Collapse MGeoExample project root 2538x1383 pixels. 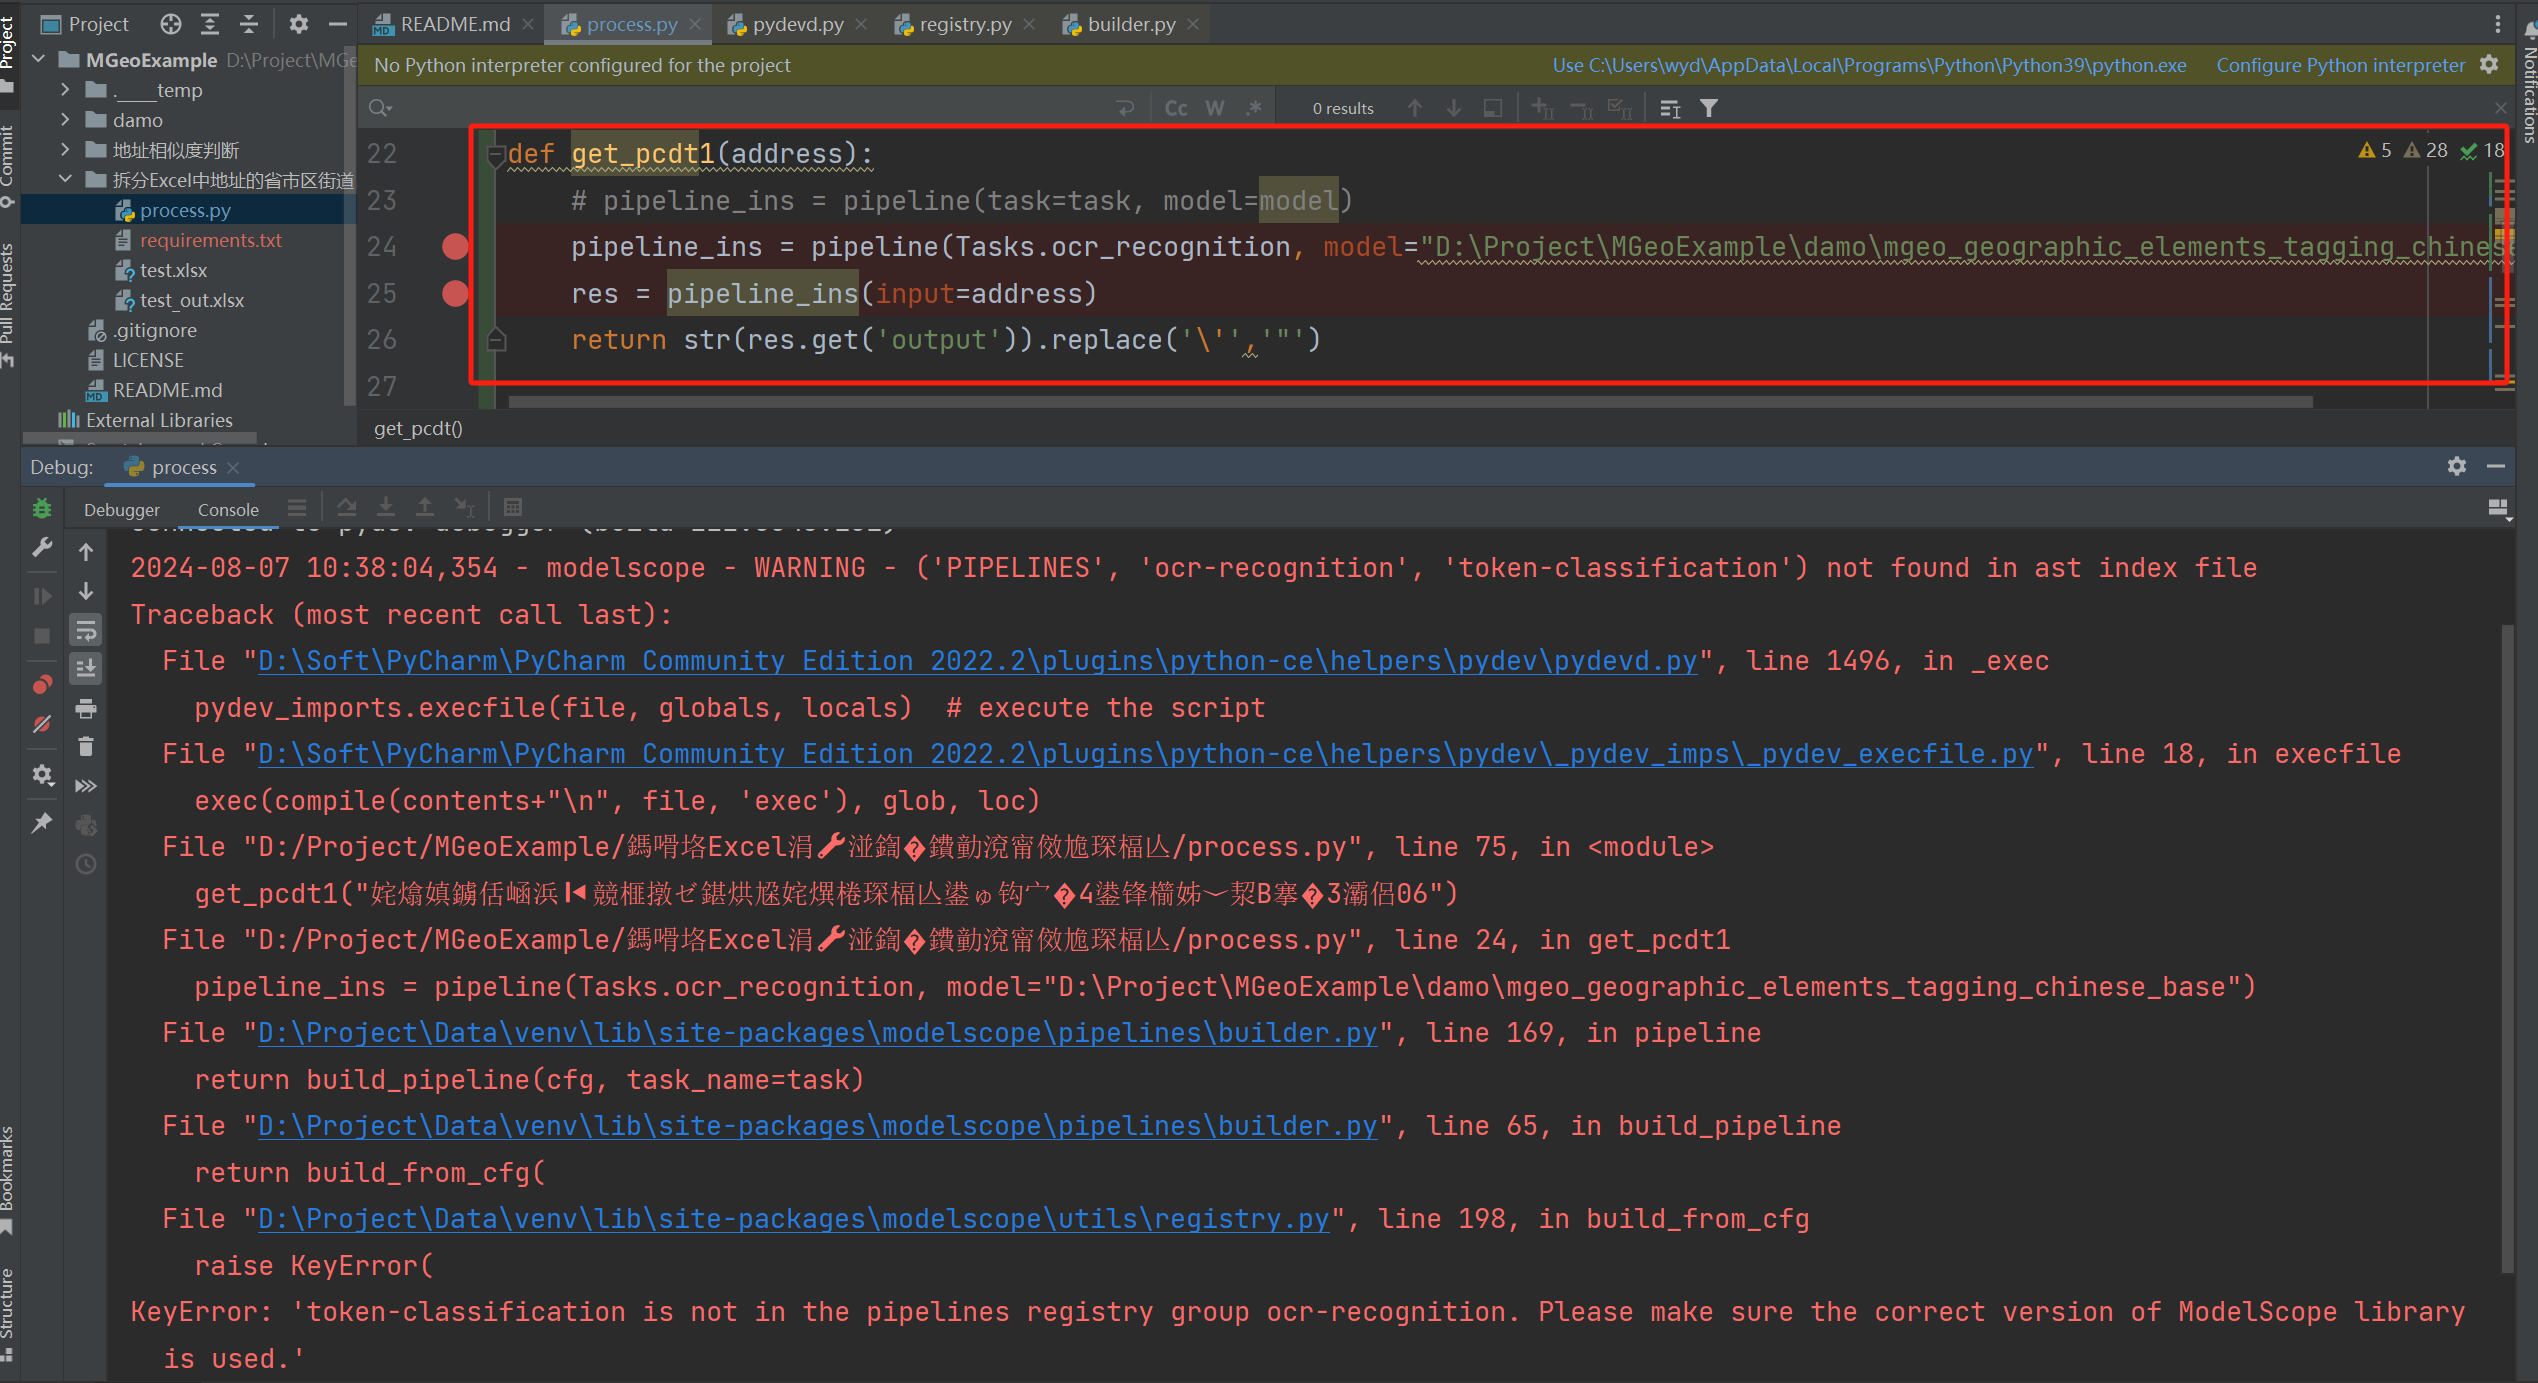point(38,60)
